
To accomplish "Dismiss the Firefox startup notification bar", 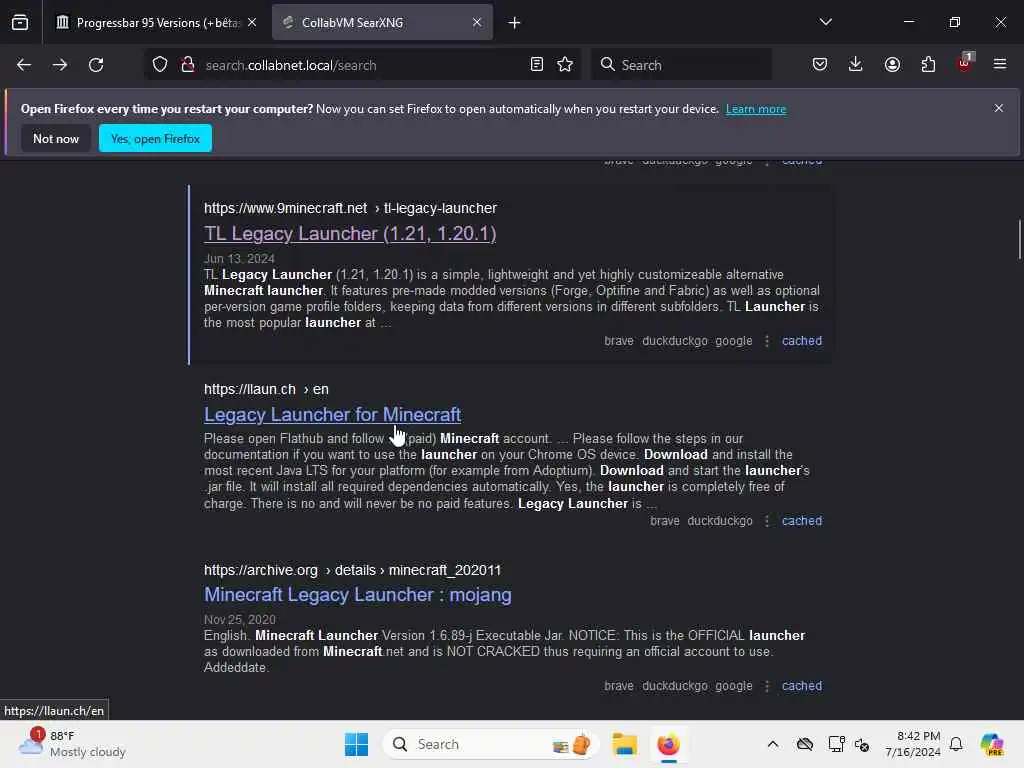I will point(999,108).
